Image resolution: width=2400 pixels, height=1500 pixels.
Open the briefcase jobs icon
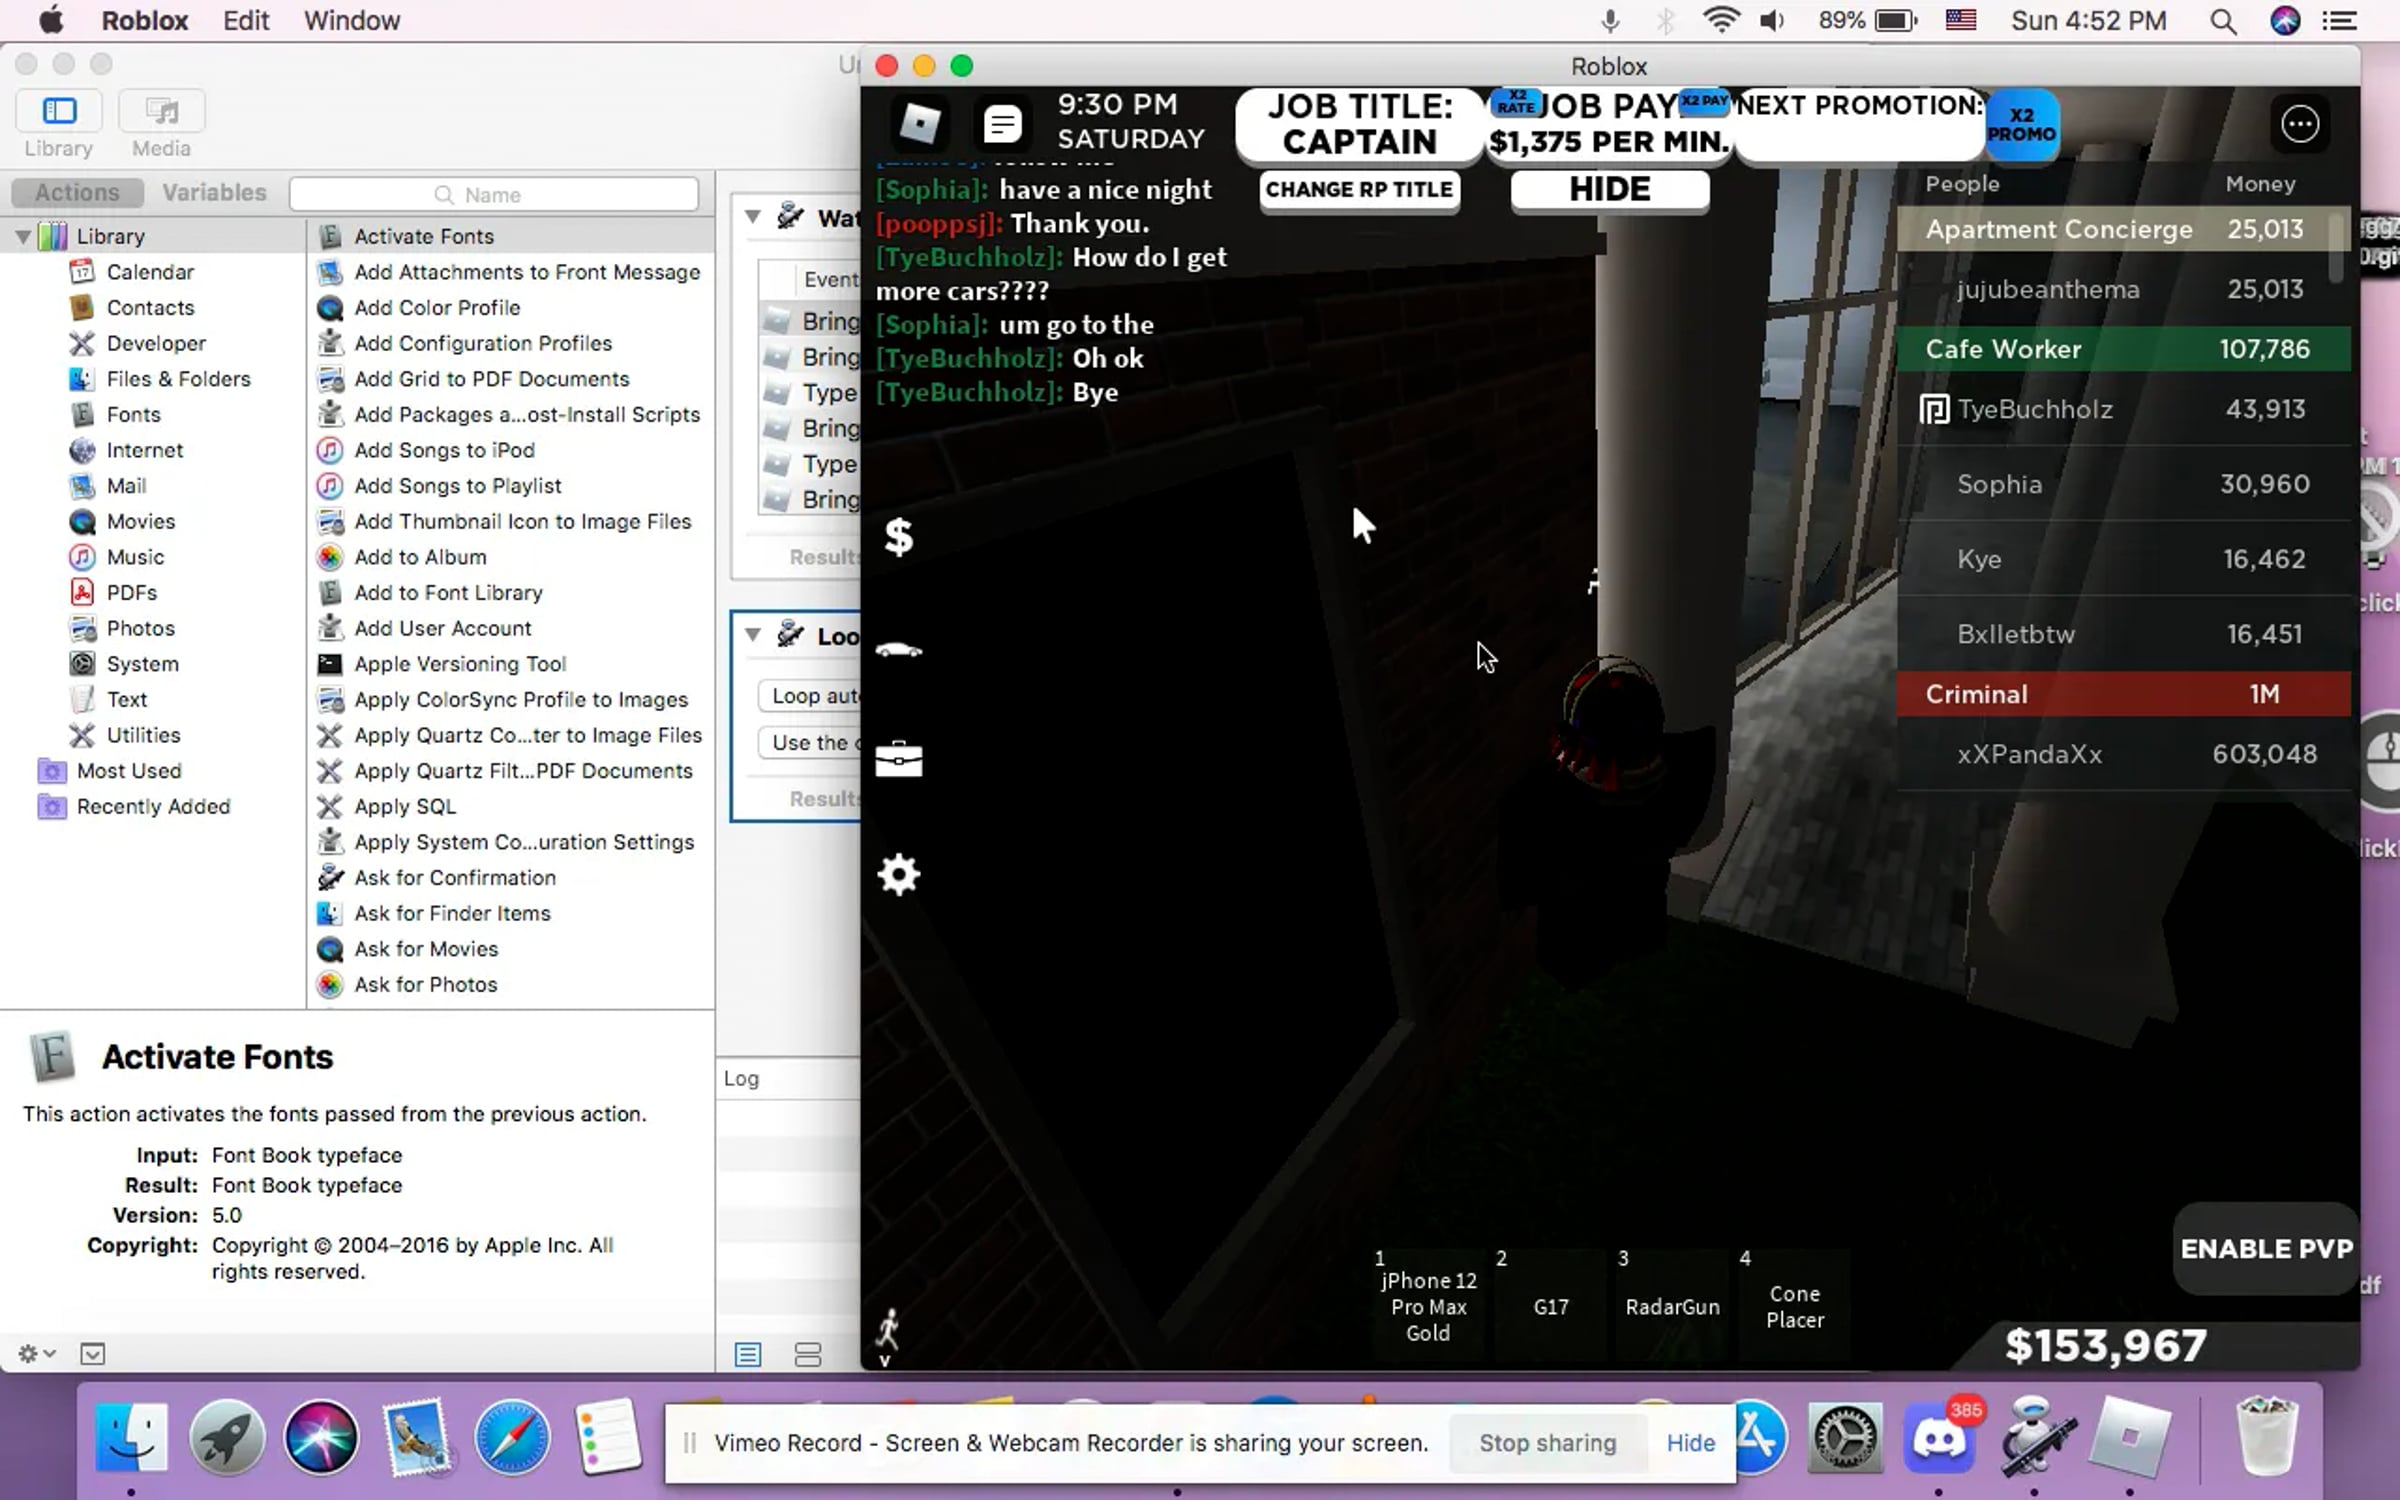coord(898,760)
